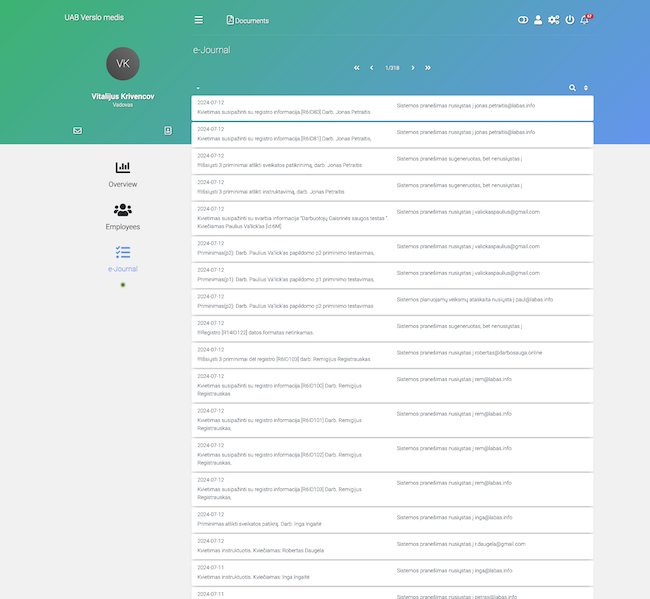650x599 pixels.
Task: Open the journal search icon
Action: tap(572, 87)
